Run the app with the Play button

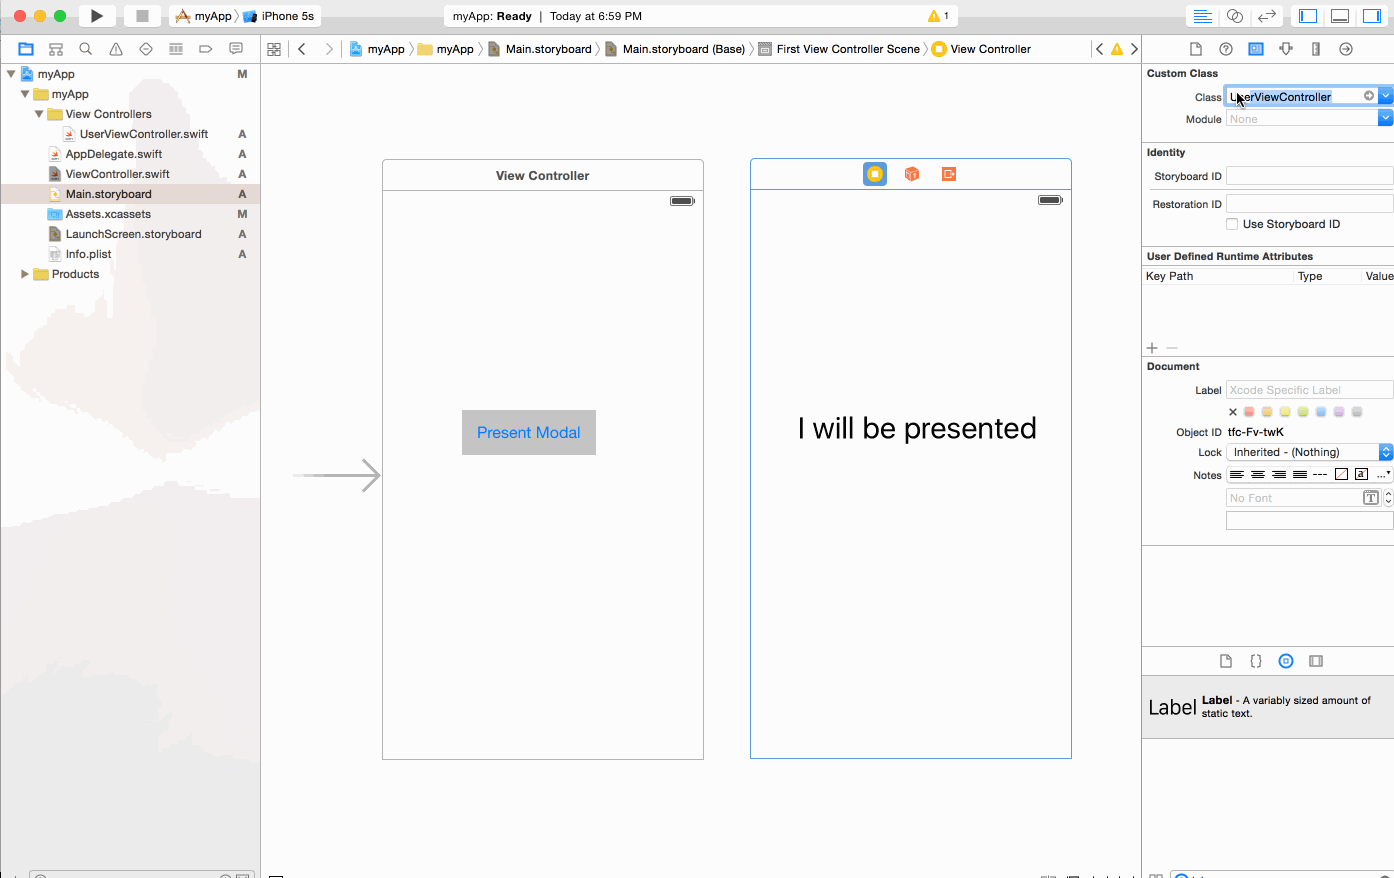tap(97, 16)
